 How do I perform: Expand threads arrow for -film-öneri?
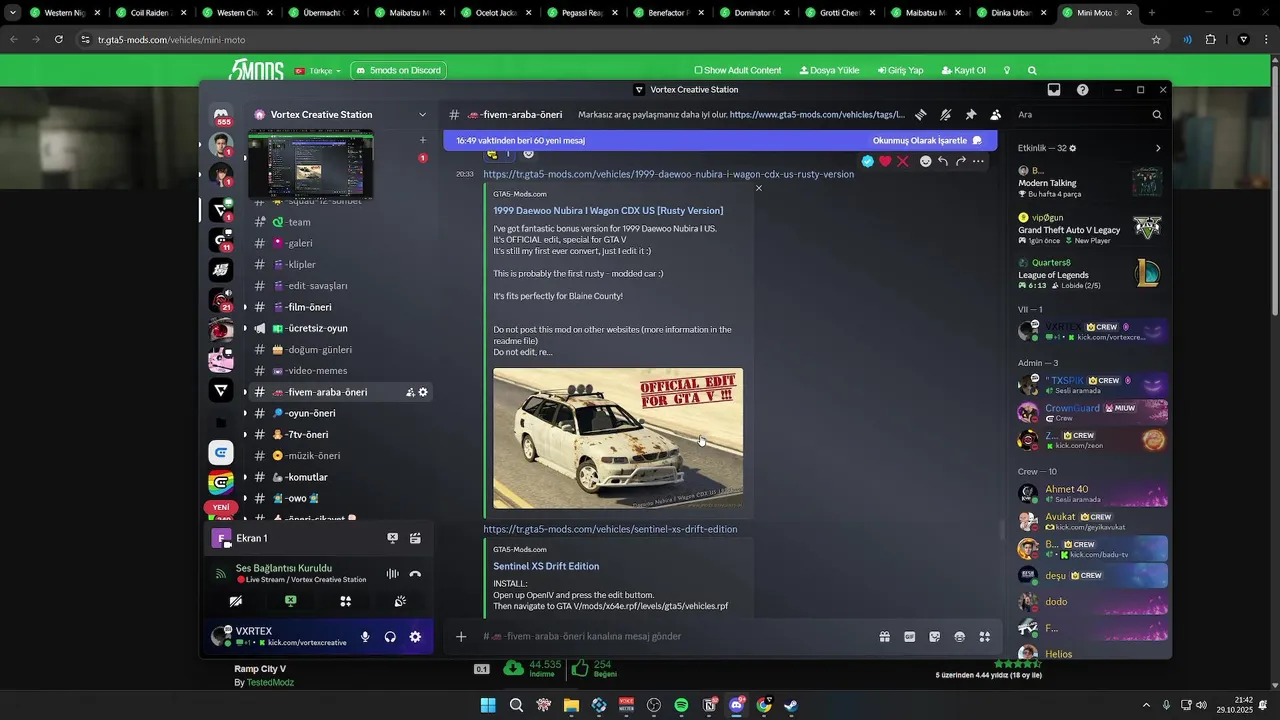tap(245, 307)
